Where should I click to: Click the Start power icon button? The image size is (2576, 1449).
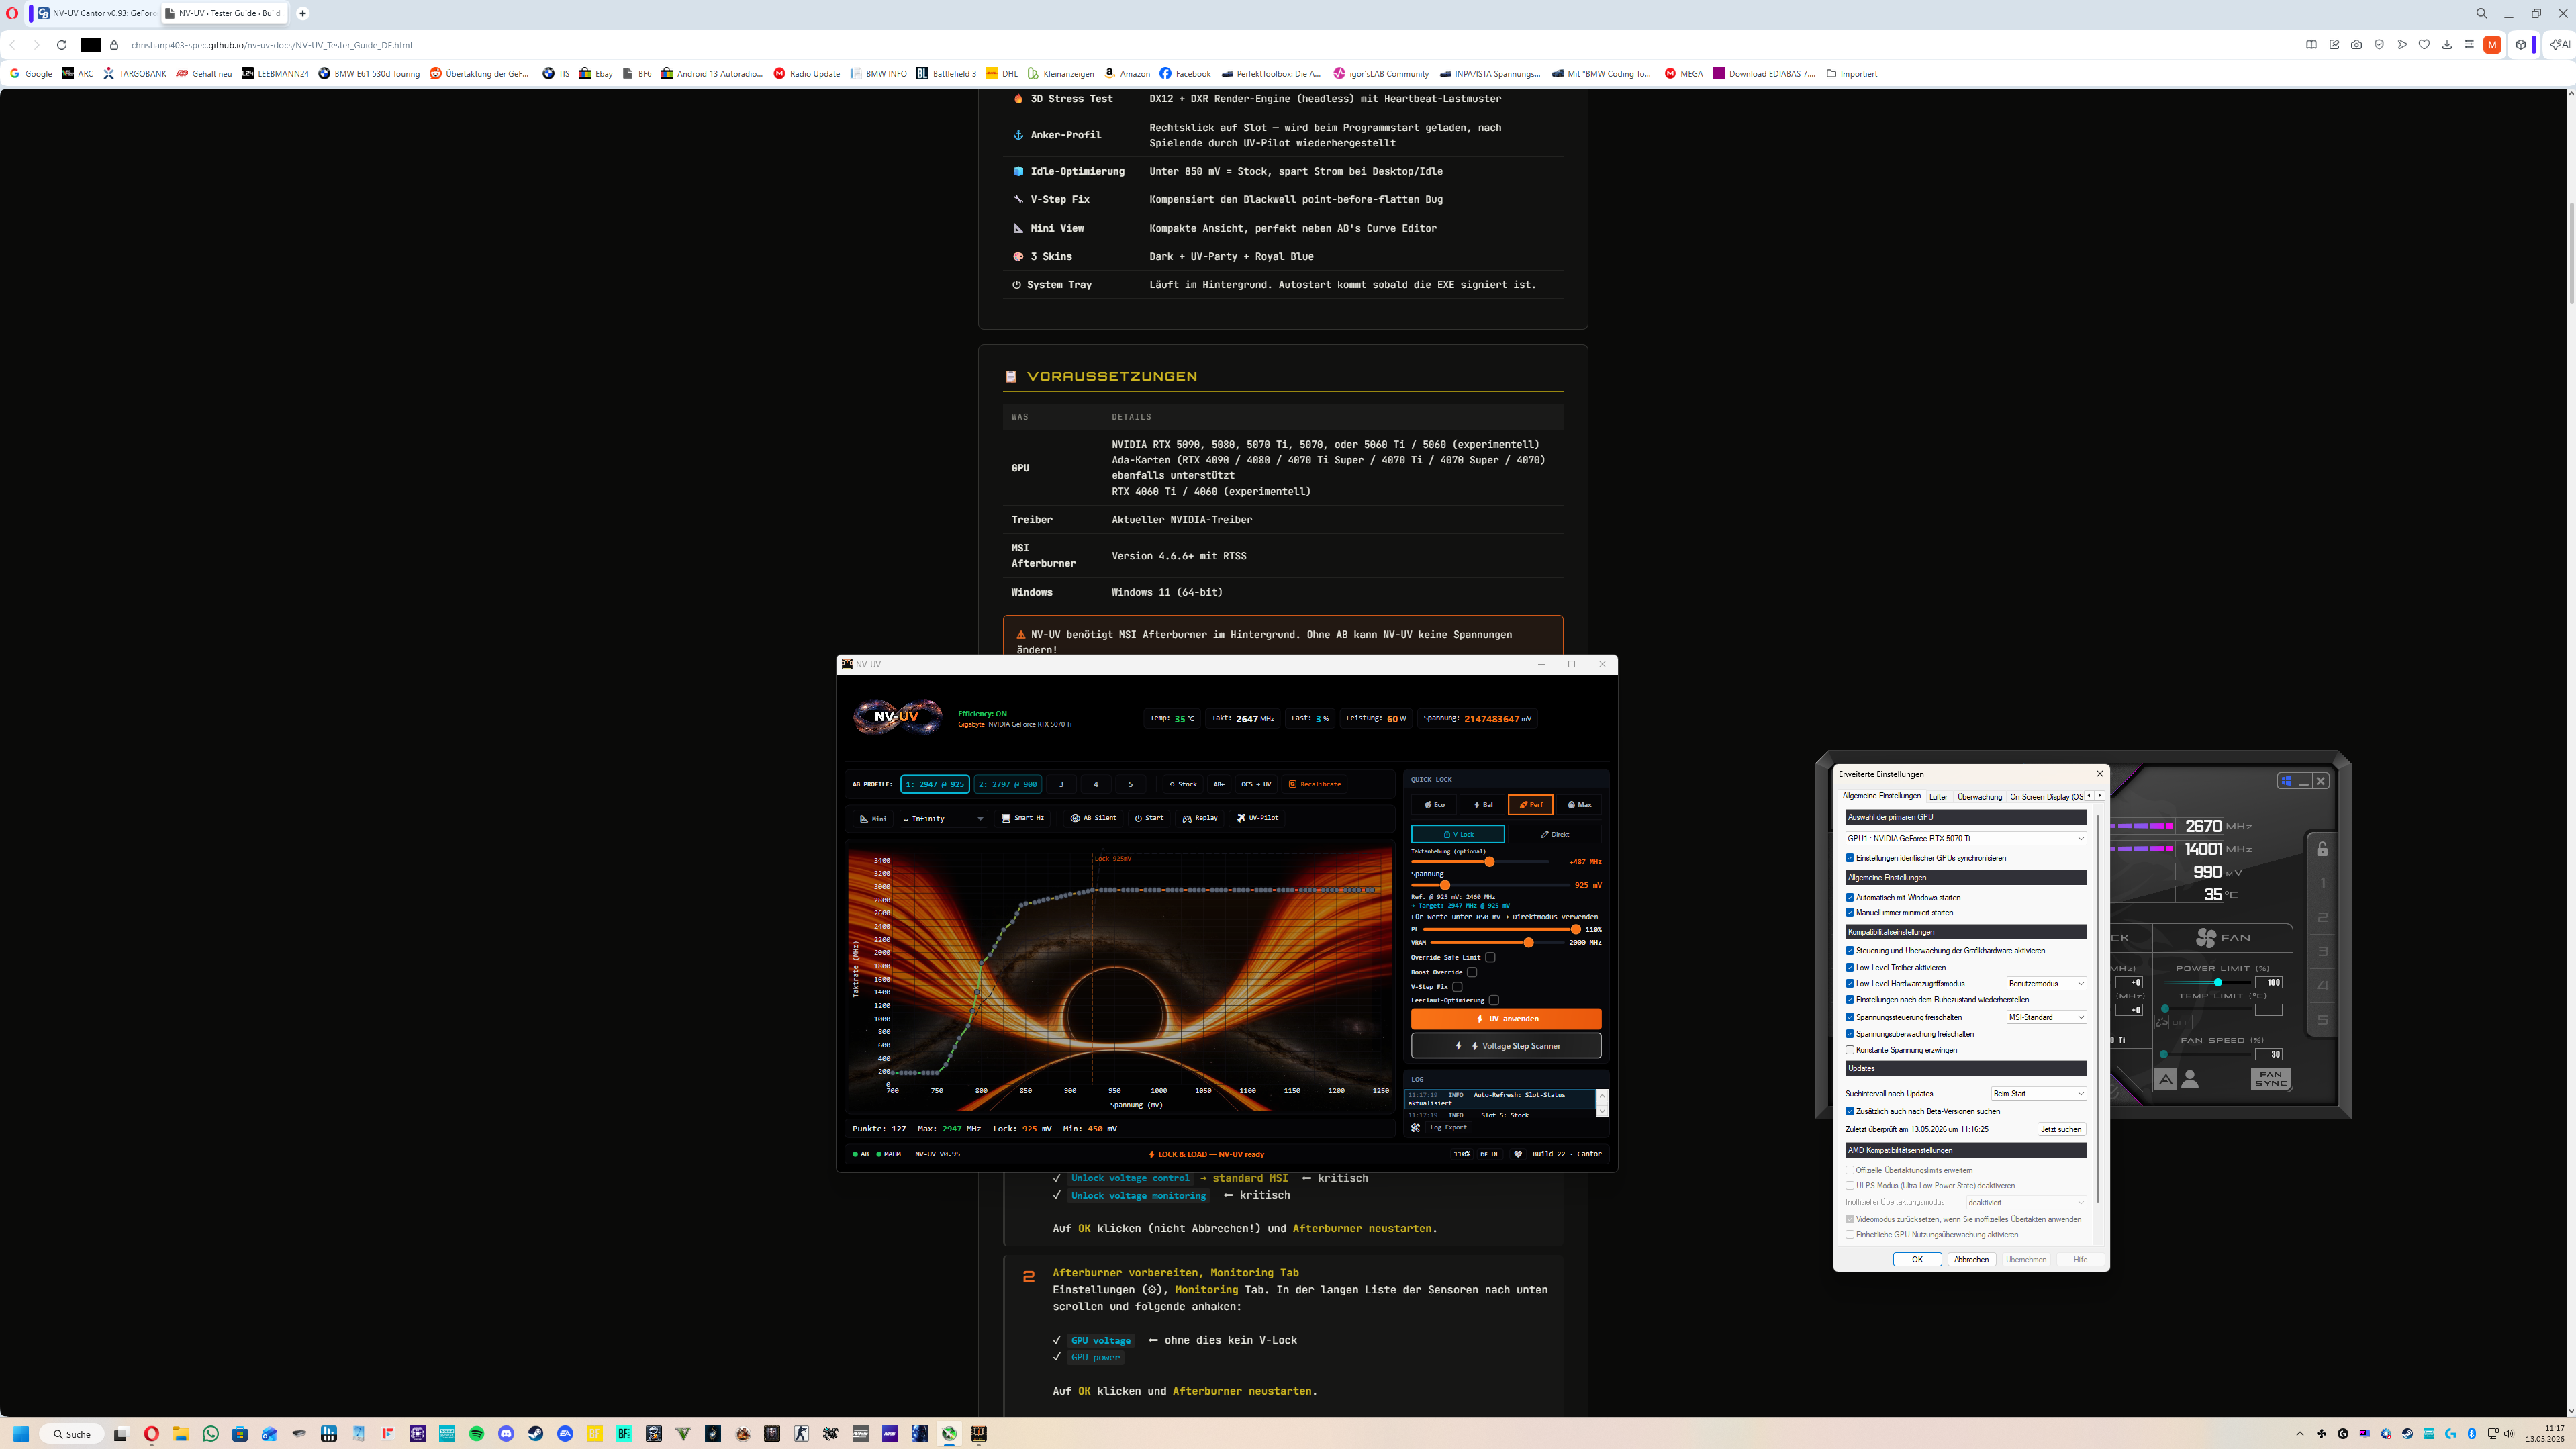(1149, 818)
